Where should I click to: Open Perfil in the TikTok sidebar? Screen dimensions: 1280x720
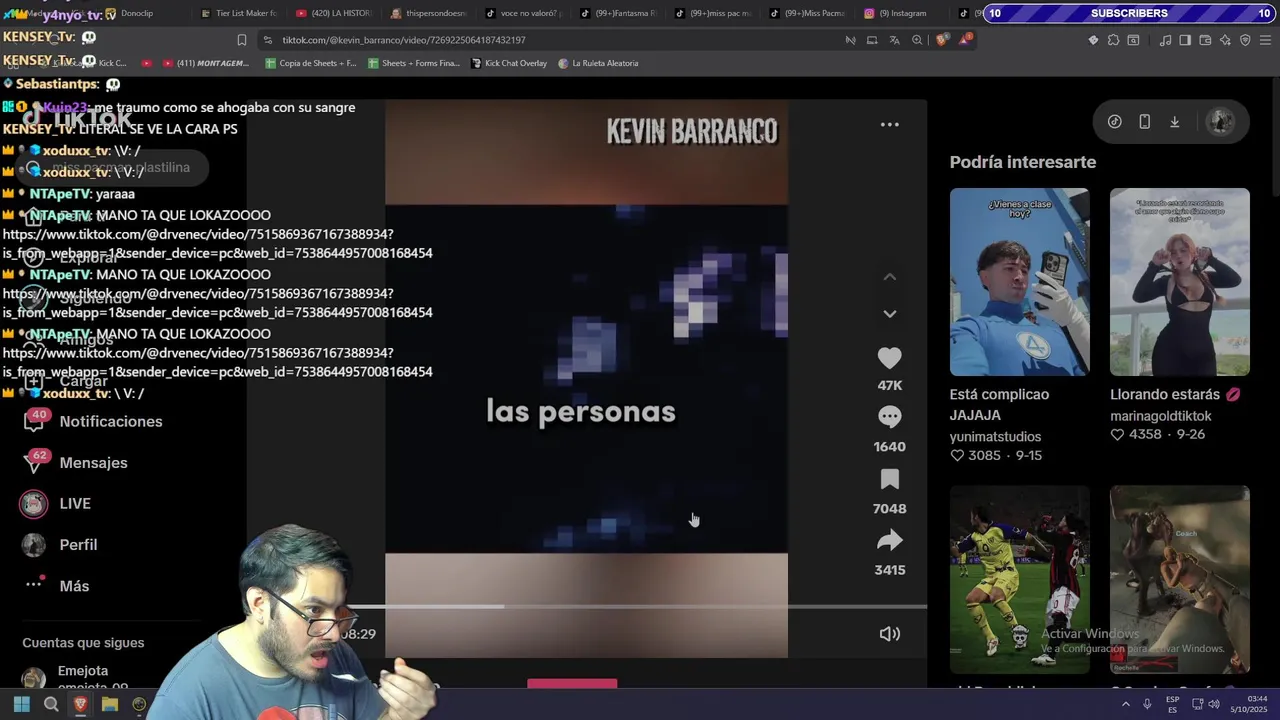coord(59,545)
